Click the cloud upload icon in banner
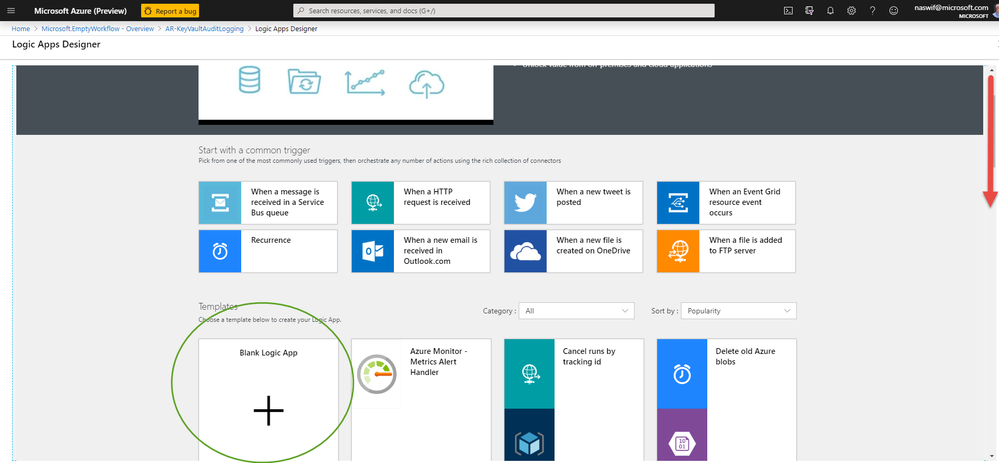This screenshot has width=999, height=463. point(426,83)
